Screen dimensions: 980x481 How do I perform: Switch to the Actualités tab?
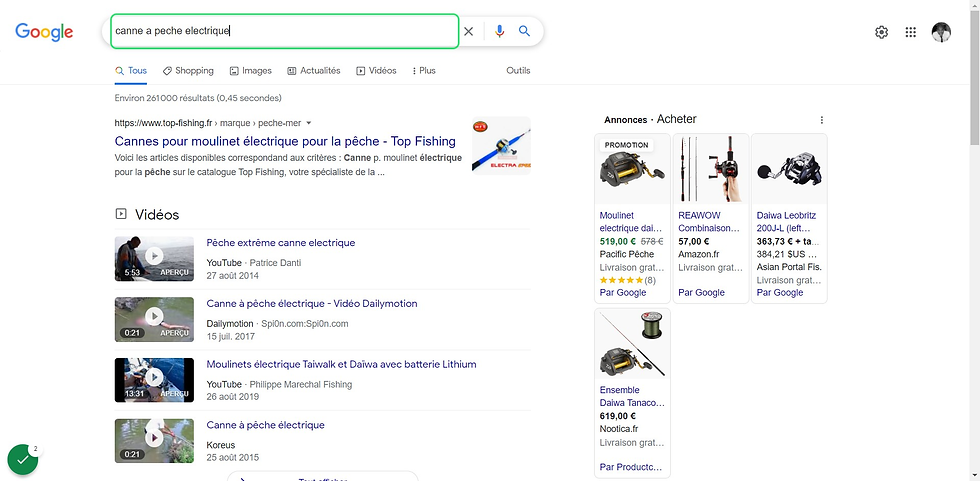(x=314, y=71)
